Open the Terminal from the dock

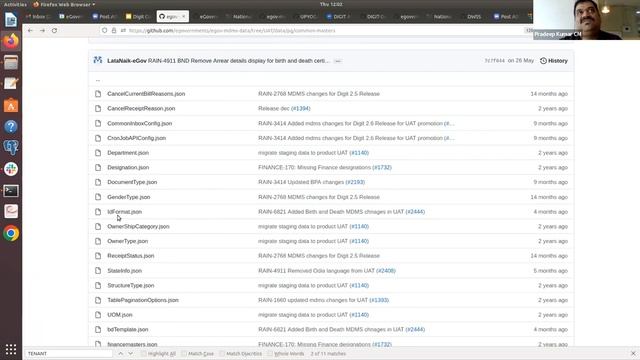[11, 191]
